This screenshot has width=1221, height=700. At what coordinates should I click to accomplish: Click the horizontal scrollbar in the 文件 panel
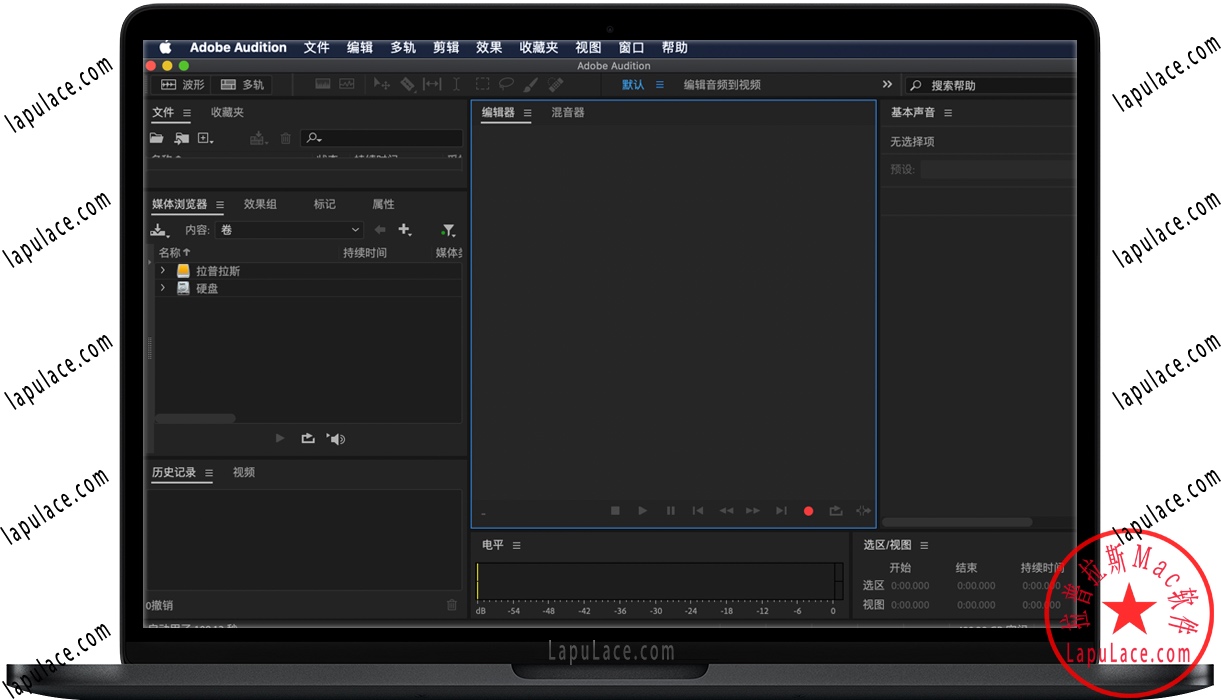pos(195,418)
